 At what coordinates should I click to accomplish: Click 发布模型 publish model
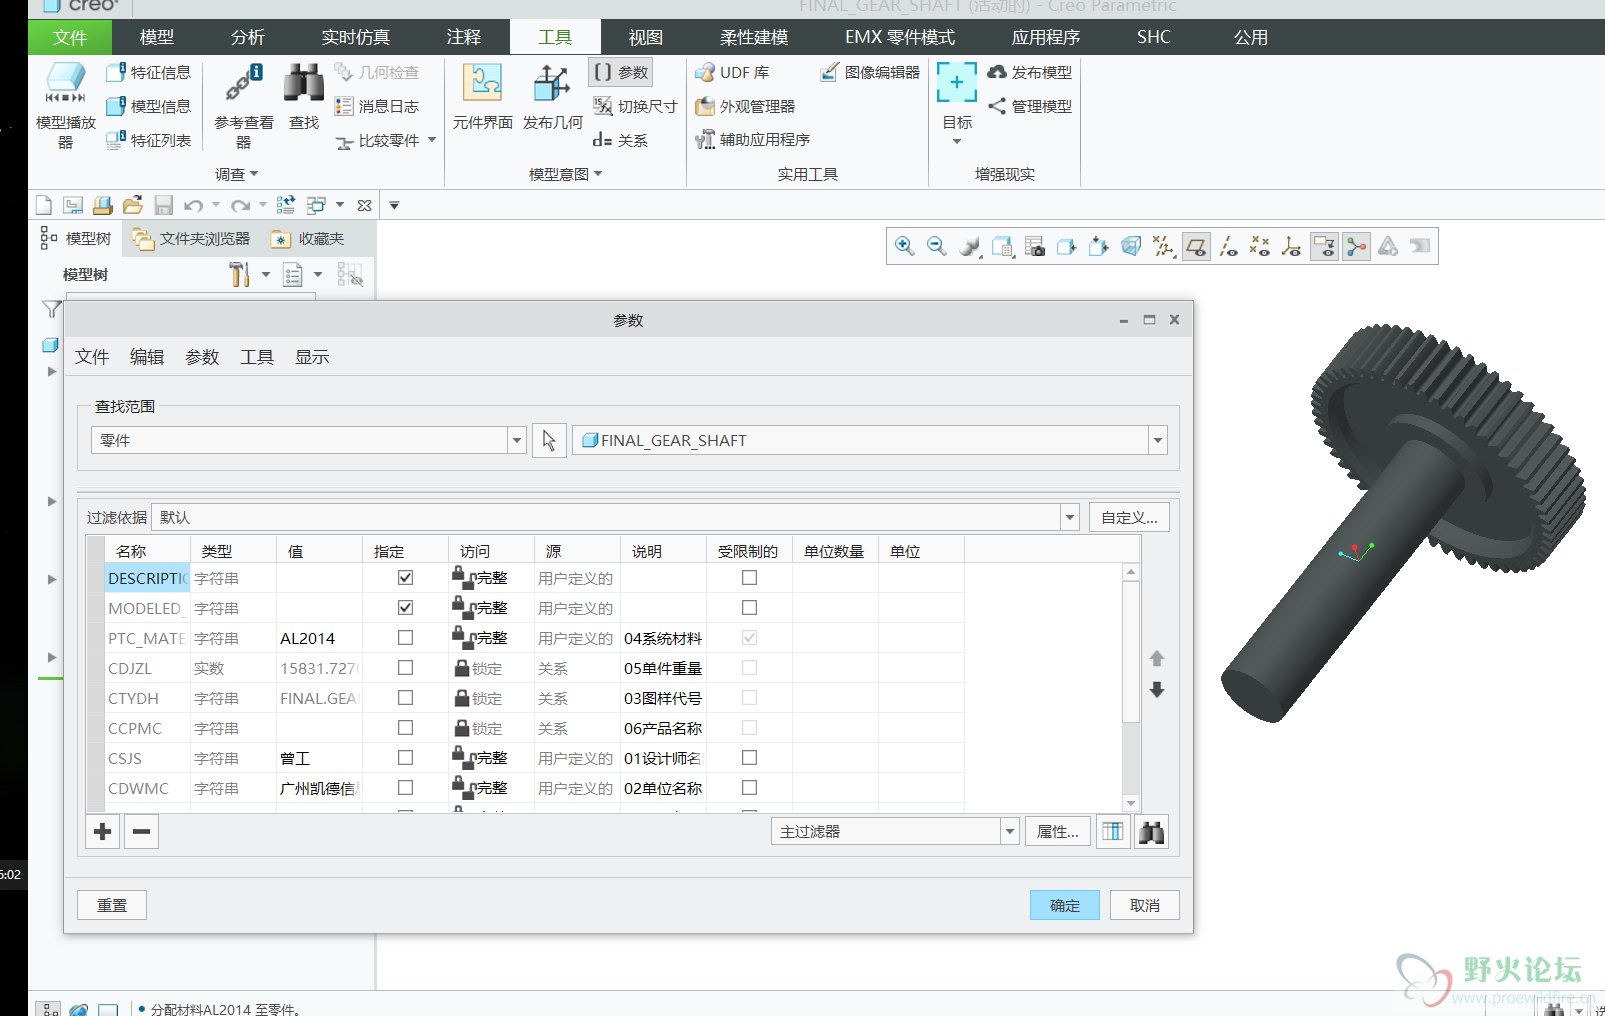point(1029,72)
